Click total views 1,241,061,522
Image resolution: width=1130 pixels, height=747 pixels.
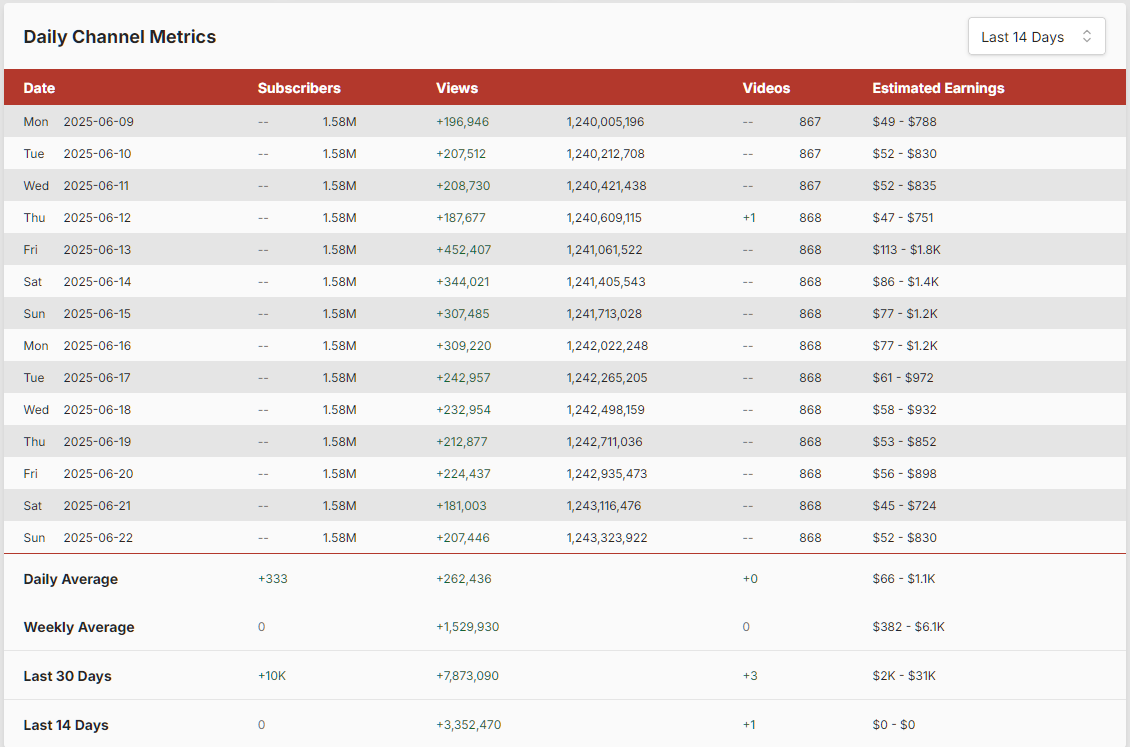604,250
